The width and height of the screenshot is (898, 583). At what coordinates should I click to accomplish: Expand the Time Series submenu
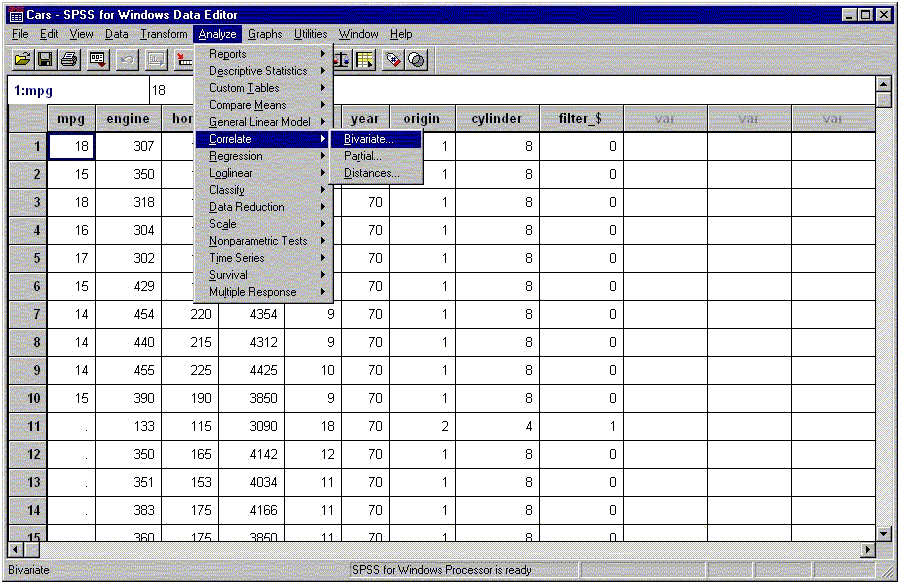point(262,258)
